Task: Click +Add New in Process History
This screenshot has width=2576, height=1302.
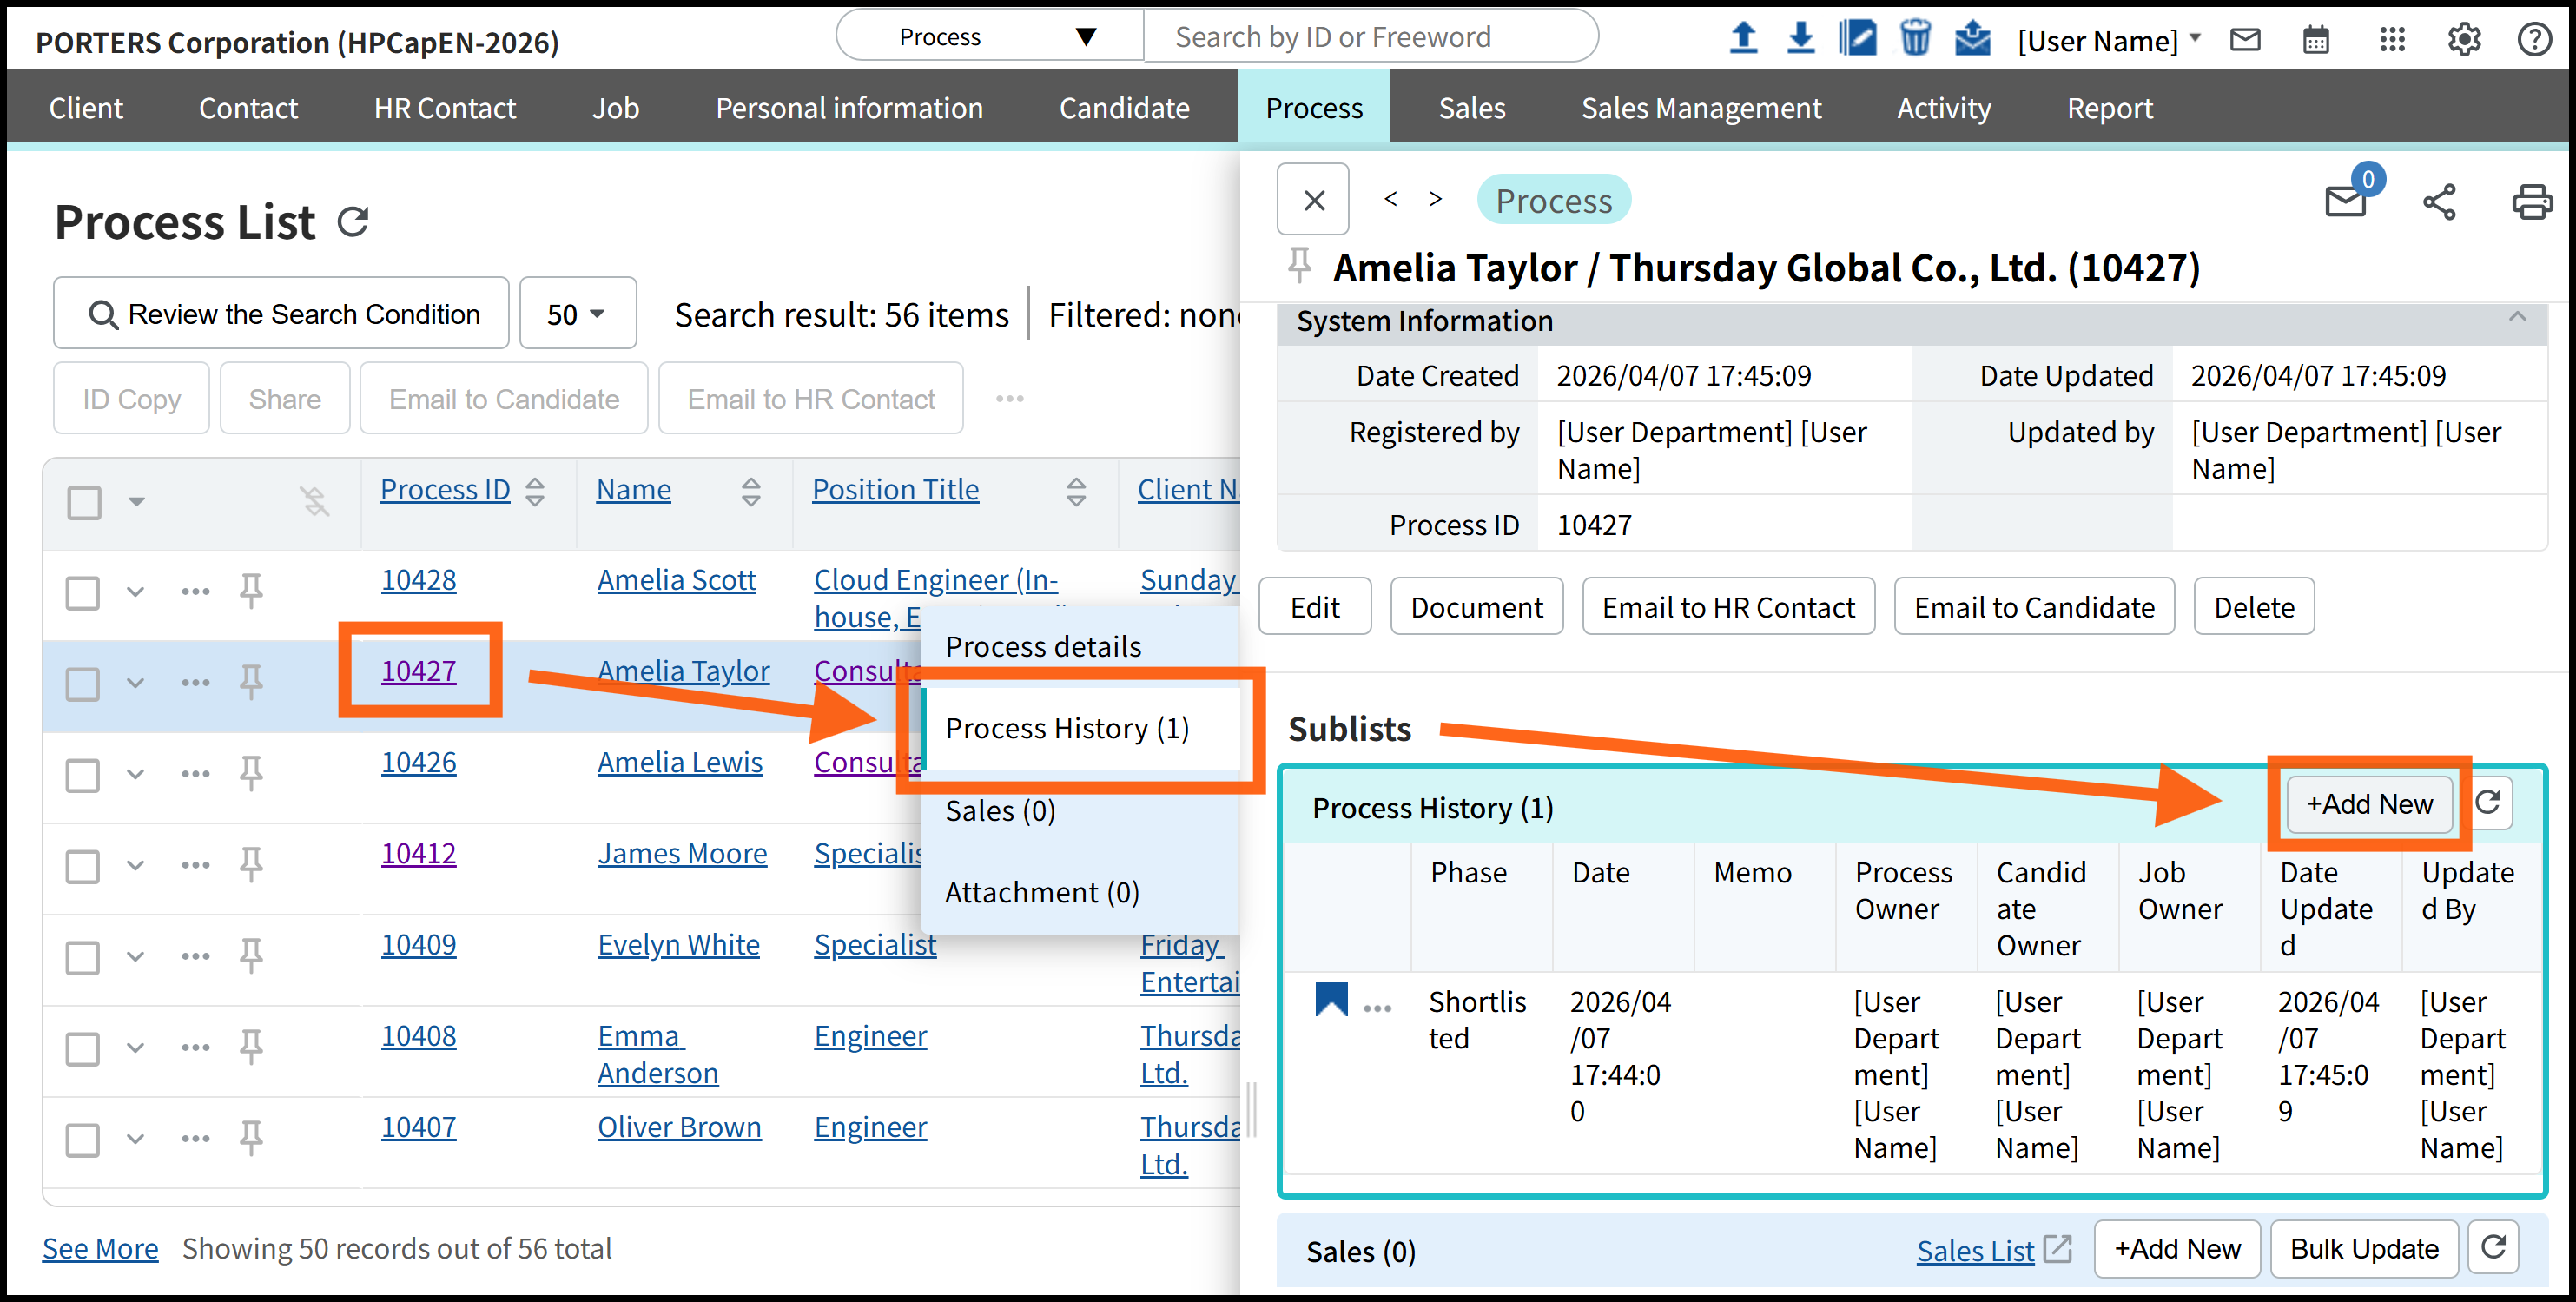Action: tap(2368, 804)
